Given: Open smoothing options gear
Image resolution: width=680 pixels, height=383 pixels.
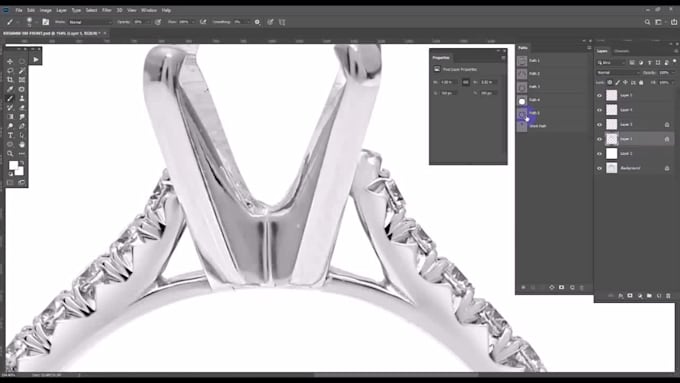Looking at the screenshot, I should pos(257,22).
